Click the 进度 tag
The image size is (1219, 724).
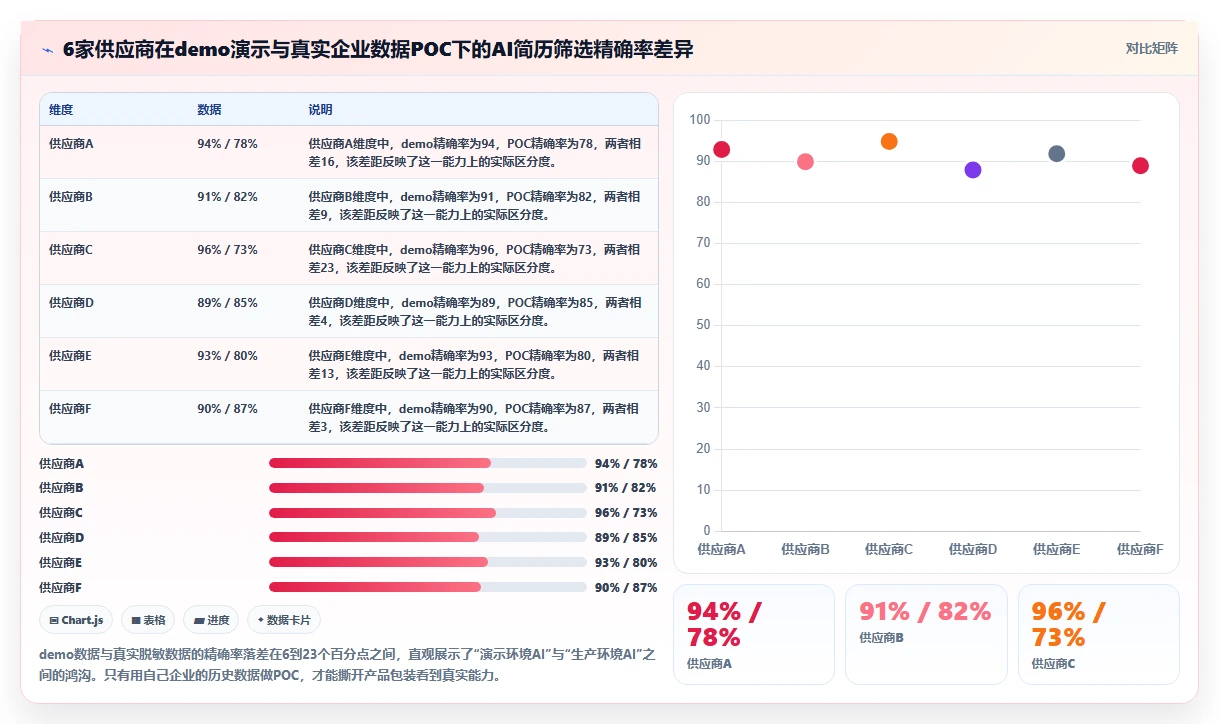tap(211, 620)
